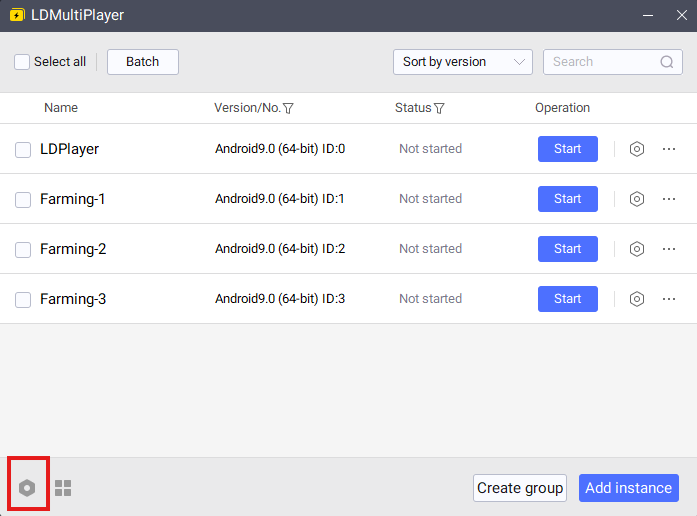Image resolution: width=697 pixels, height=516 pixels.
Task: Open the Sort by version dropdown
Action: 463,62
